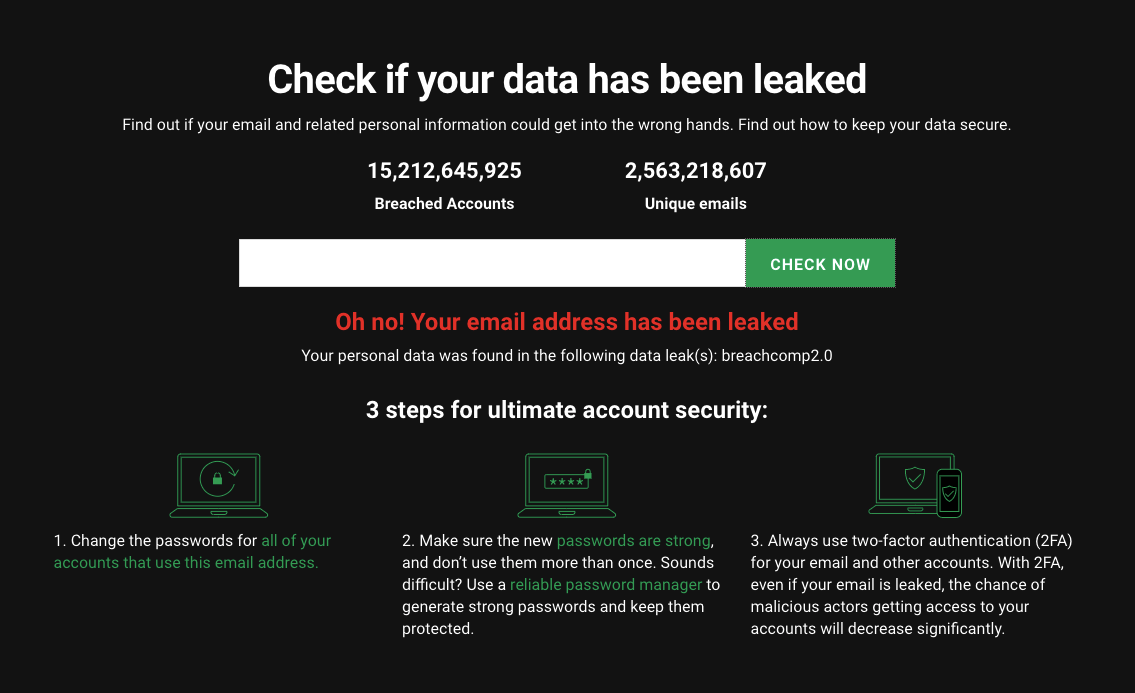1135x693 pixels.
Task: Click the step 2 strong passwords text
Action: point(561,585)
